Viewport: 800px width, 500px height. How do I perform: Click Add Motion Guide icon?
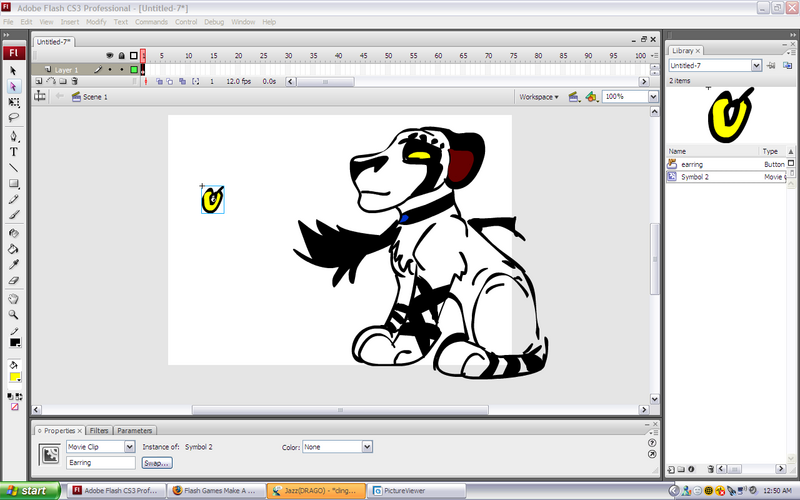(x=51, y=81)
